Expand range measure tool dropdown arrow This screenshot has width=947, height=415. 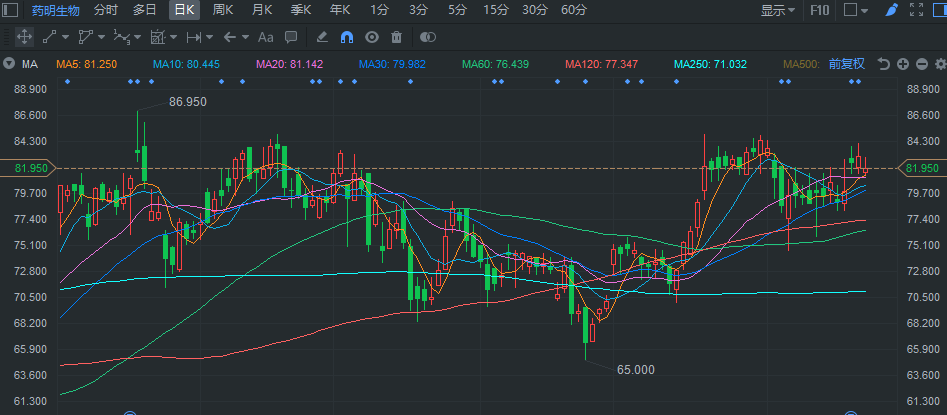click(210, 37)
